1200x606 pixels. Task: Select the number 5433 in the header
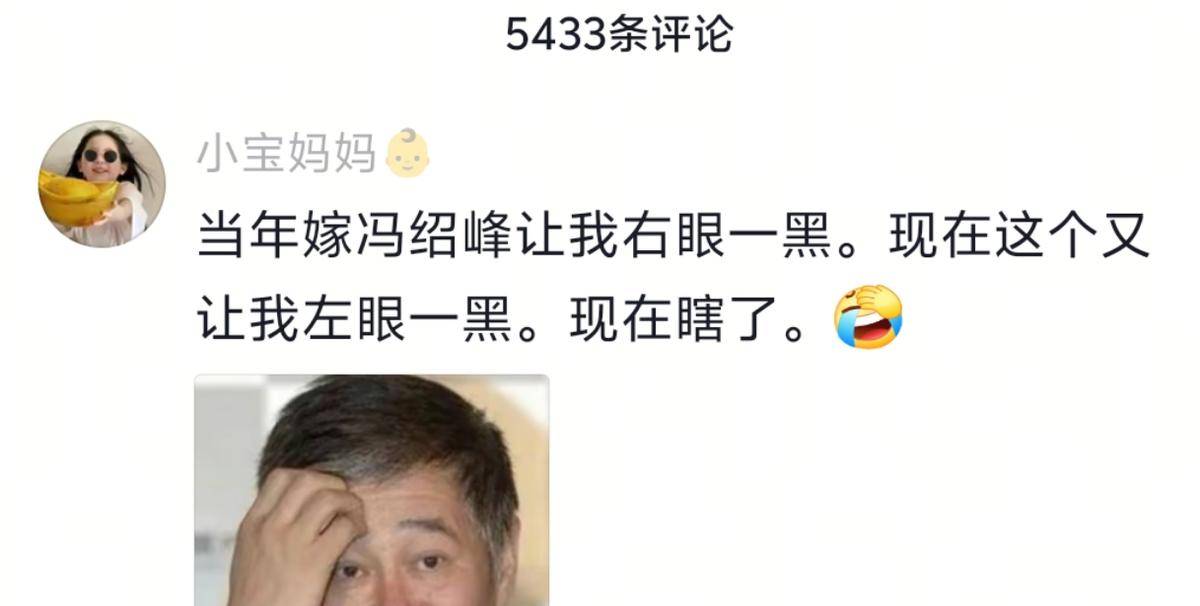557,35
